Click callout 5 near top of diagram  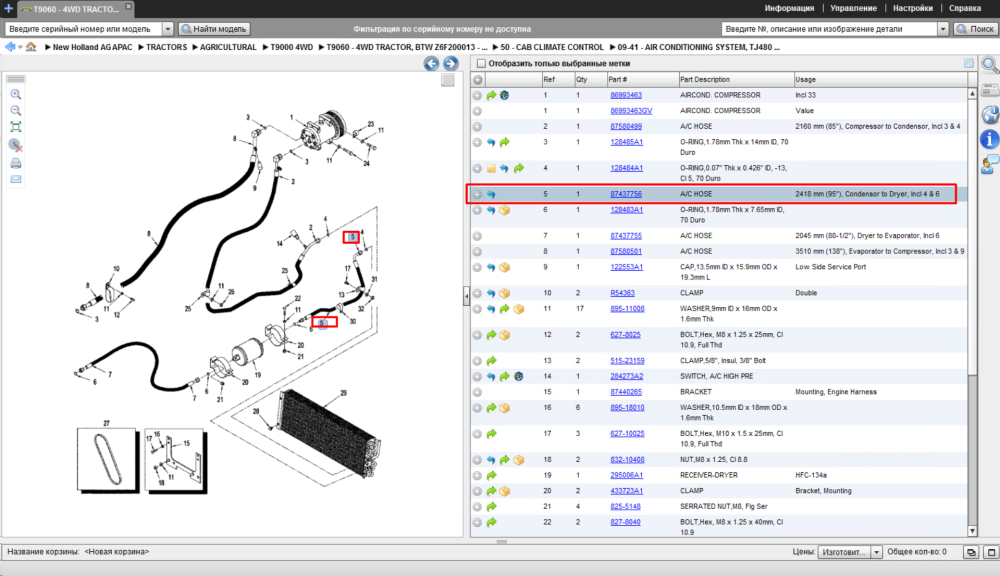click(x=351, y=237)
